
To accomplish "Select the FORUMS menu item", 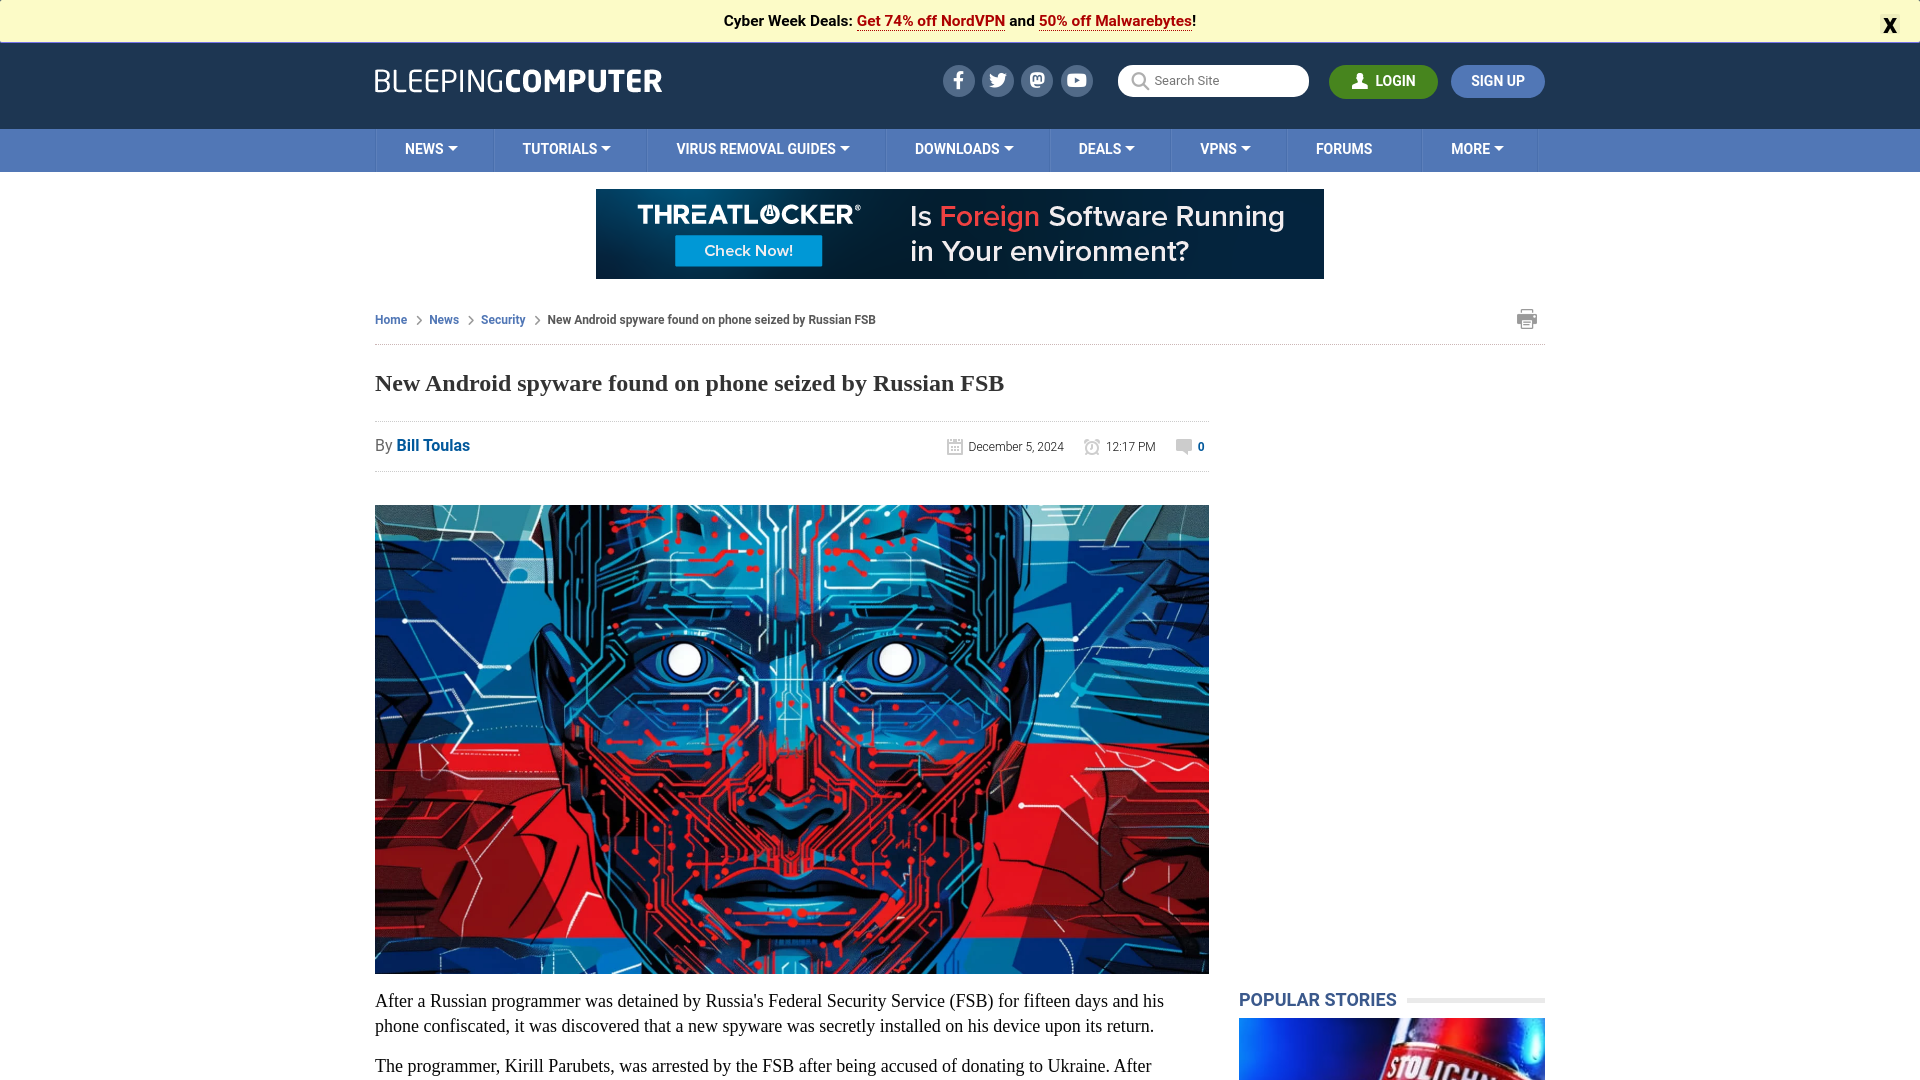I will point(1342,149).
